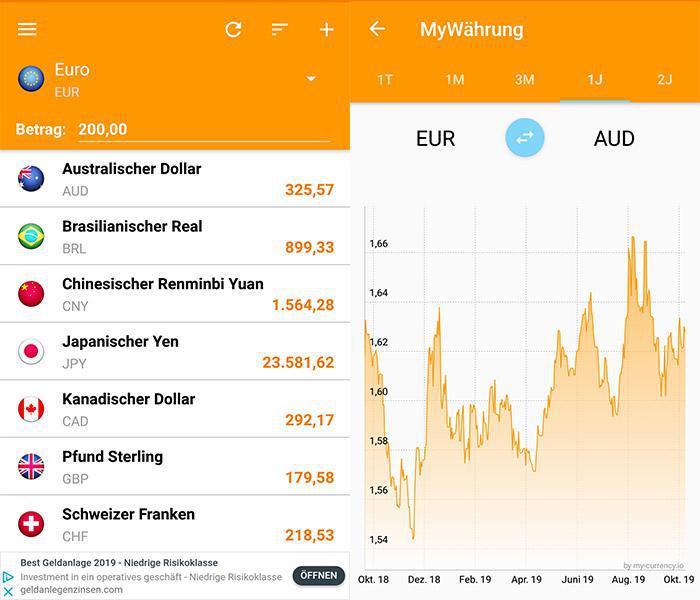Tap the Brazilian flag icon

click(31, 236)
